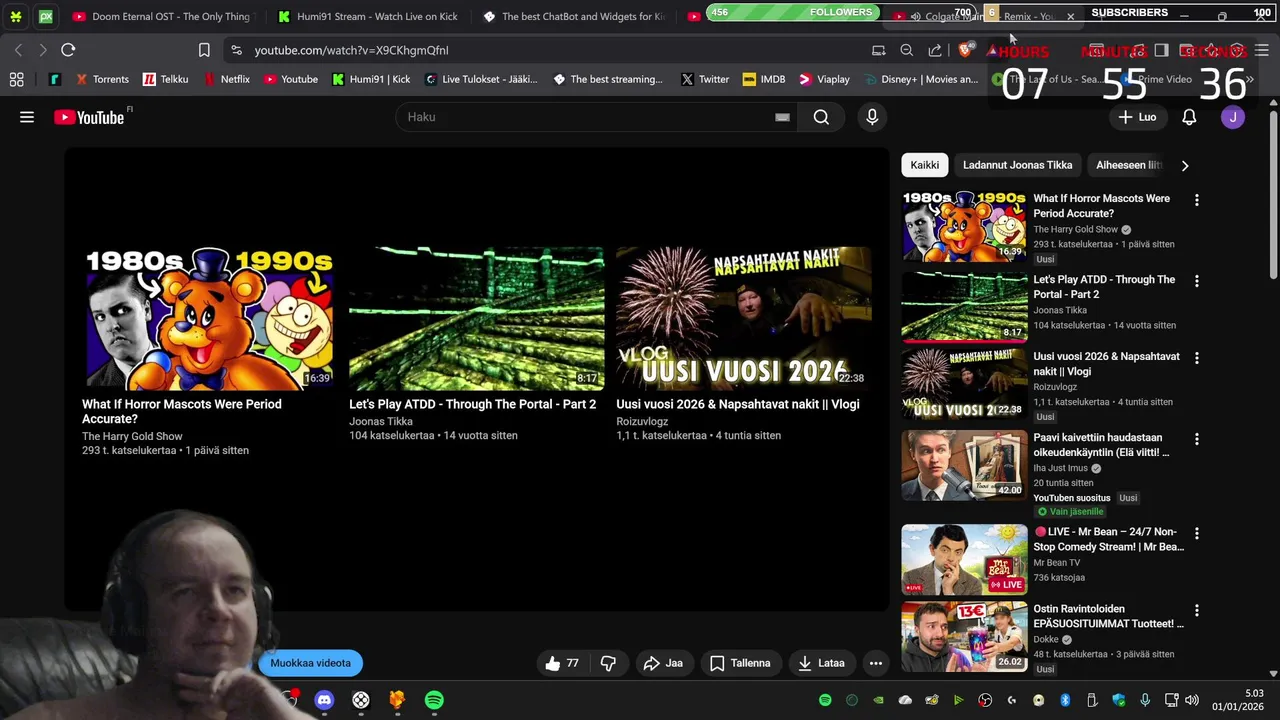Click Muokkaa videota button
Image resolution: width=1280 pixels, height=720 pixels.
pos(310,663)
